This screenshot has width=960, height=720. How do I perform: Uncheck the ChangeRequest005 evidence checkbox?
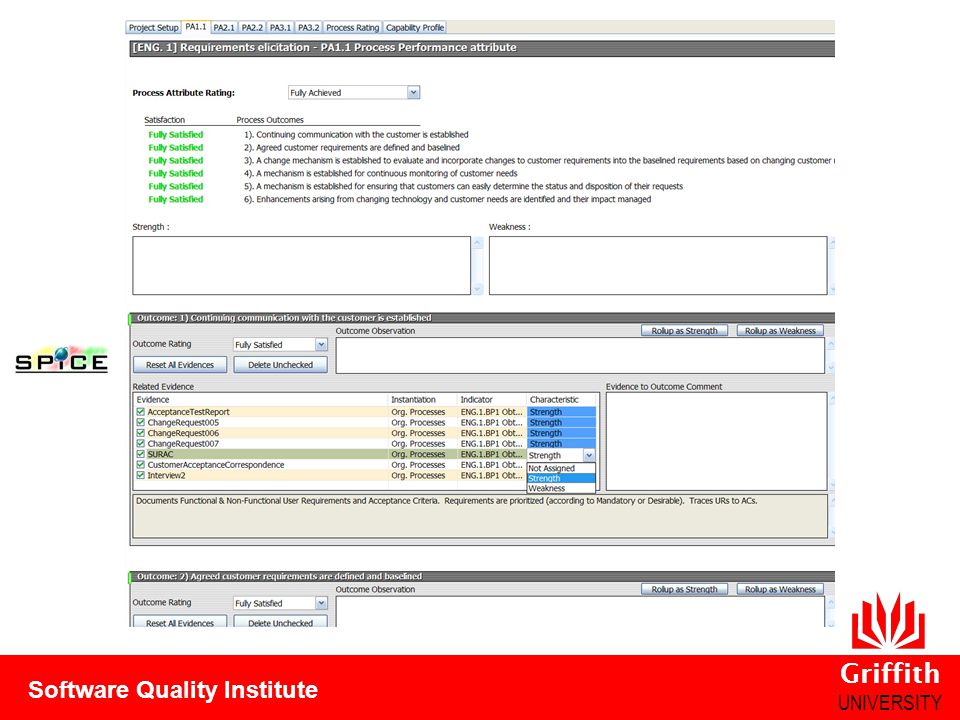point(141,422)
